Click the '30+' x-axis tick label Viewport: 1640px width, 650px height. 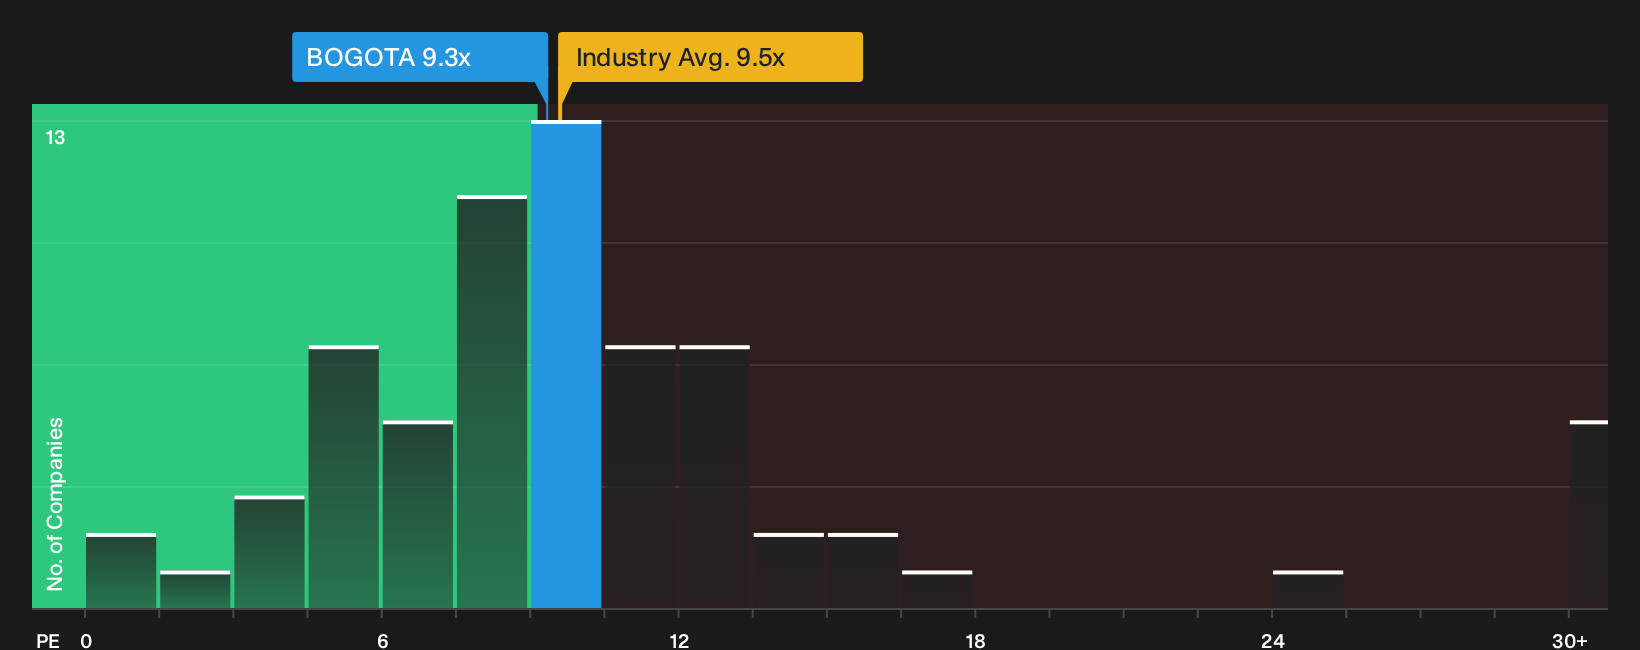(1569, 641)
